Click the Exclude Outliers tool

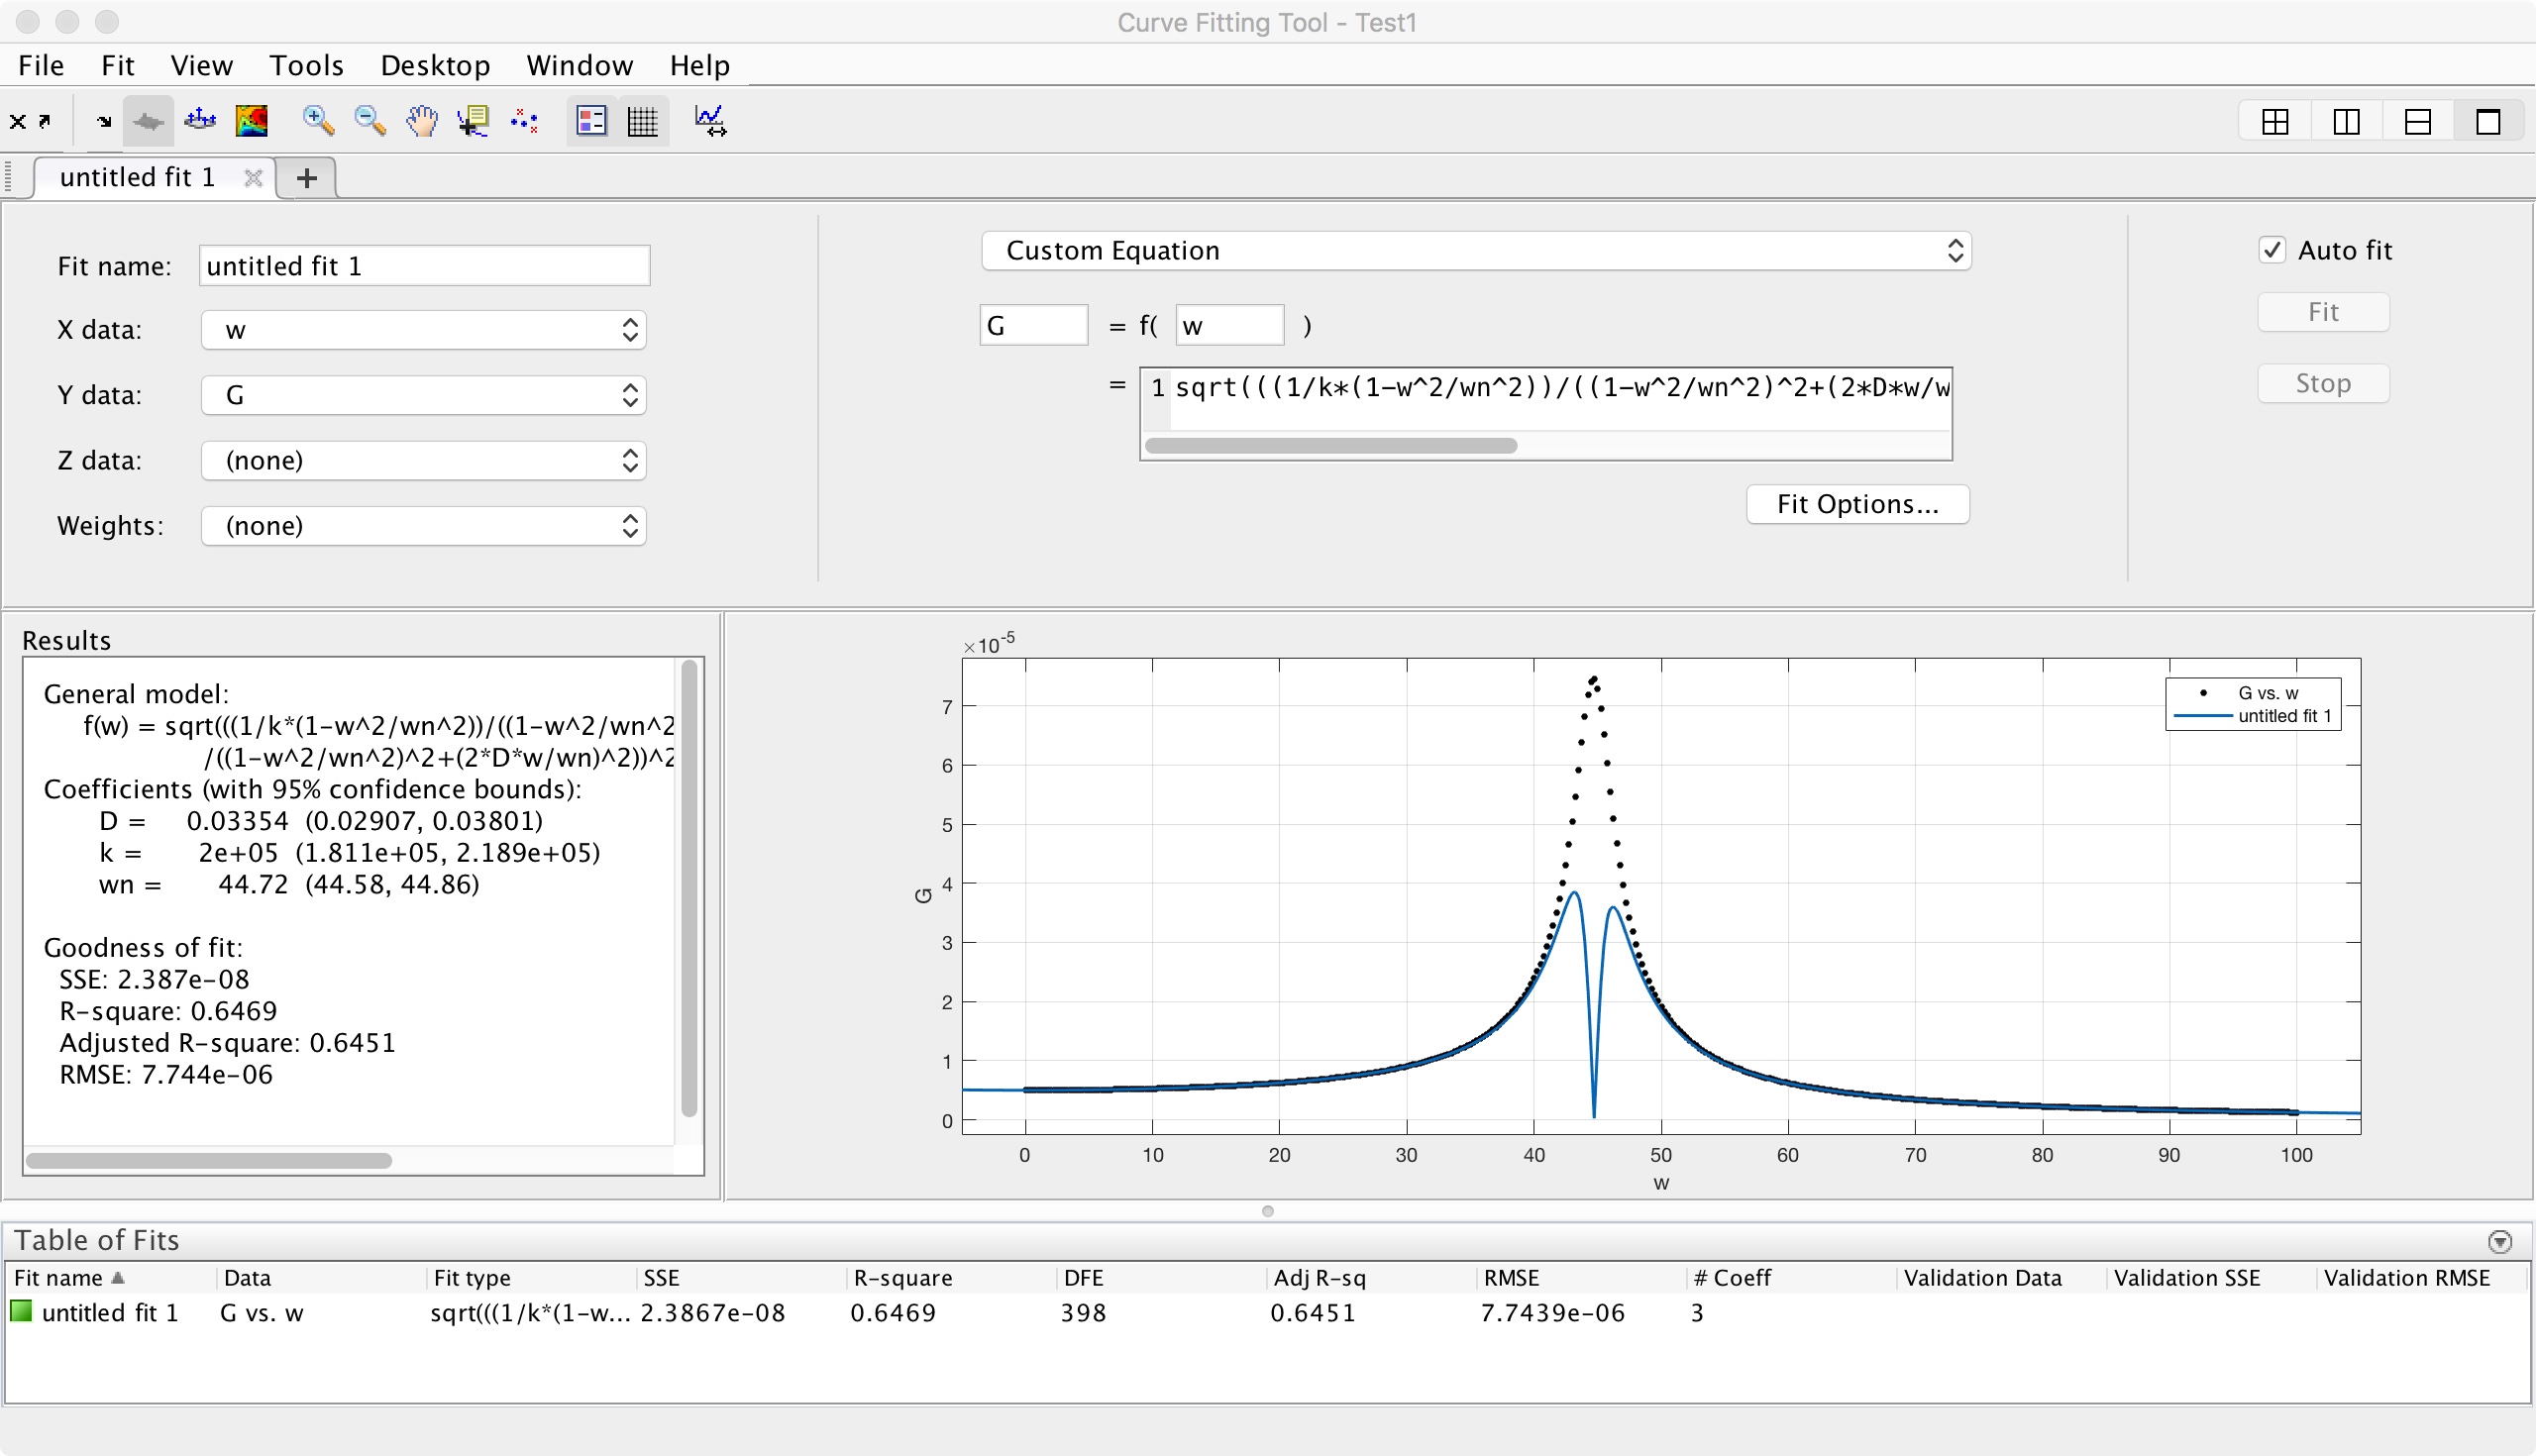(524, 121)
